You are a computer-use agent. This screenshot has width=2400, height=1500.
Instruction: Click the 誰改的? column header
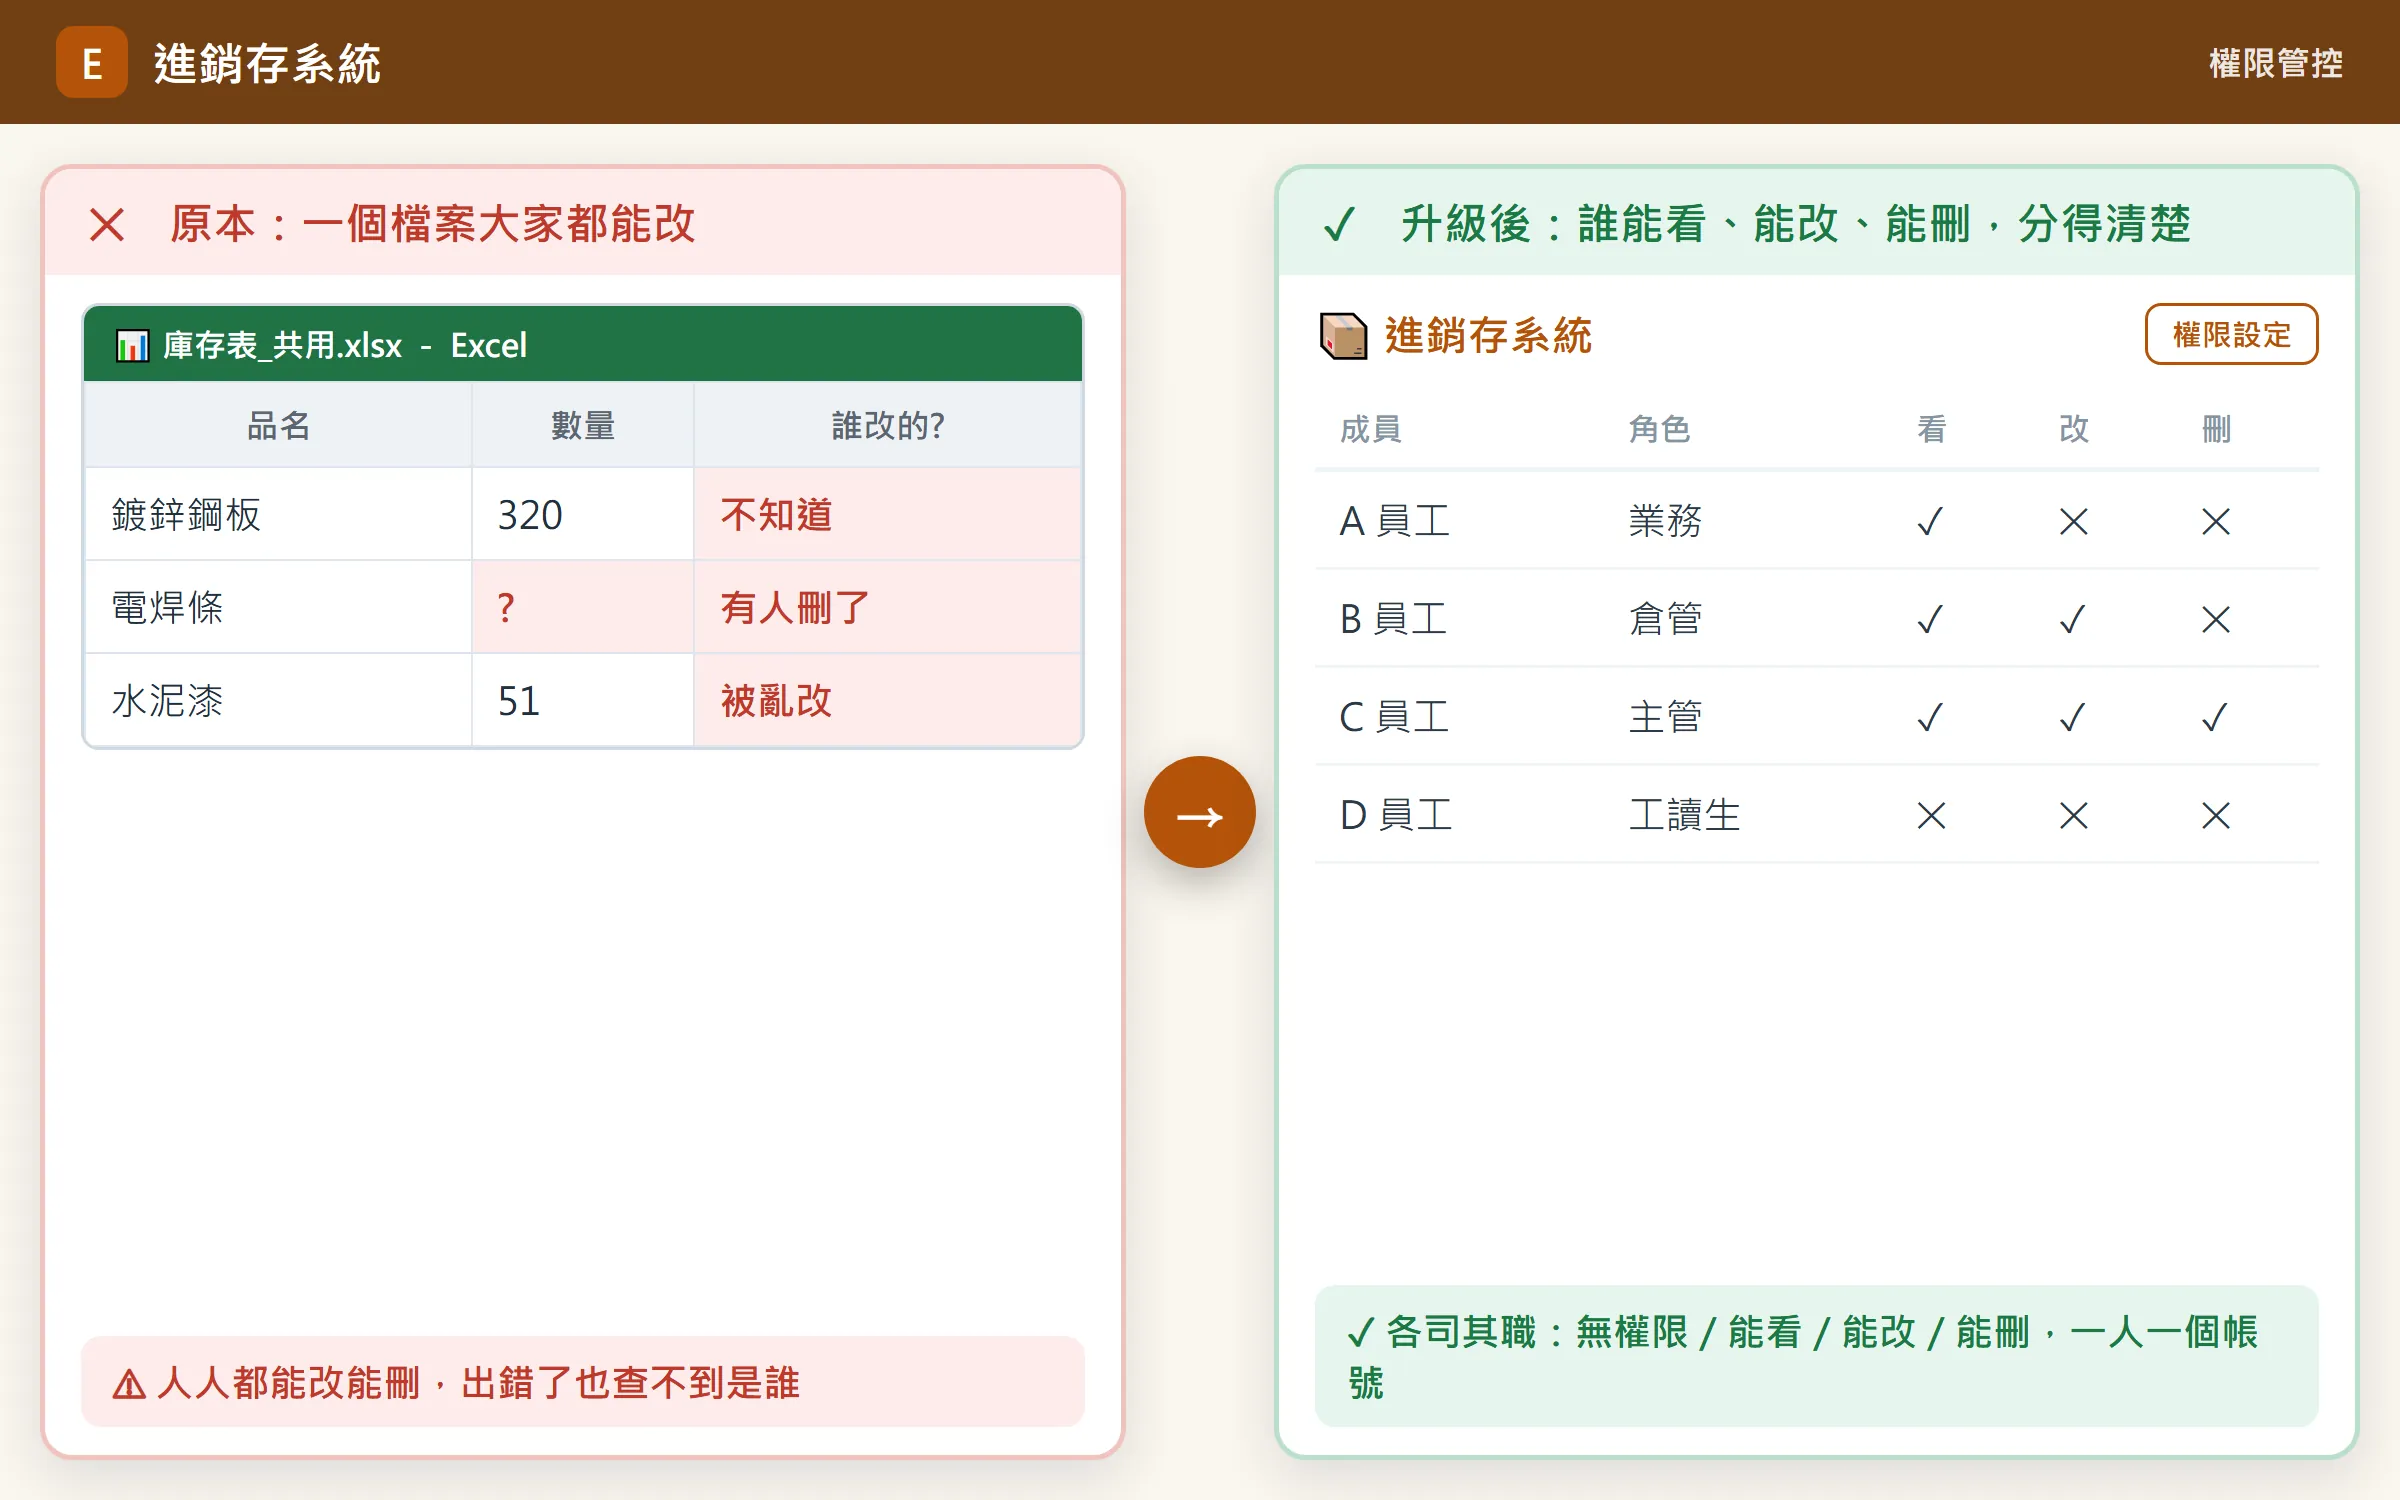(888, 425)
